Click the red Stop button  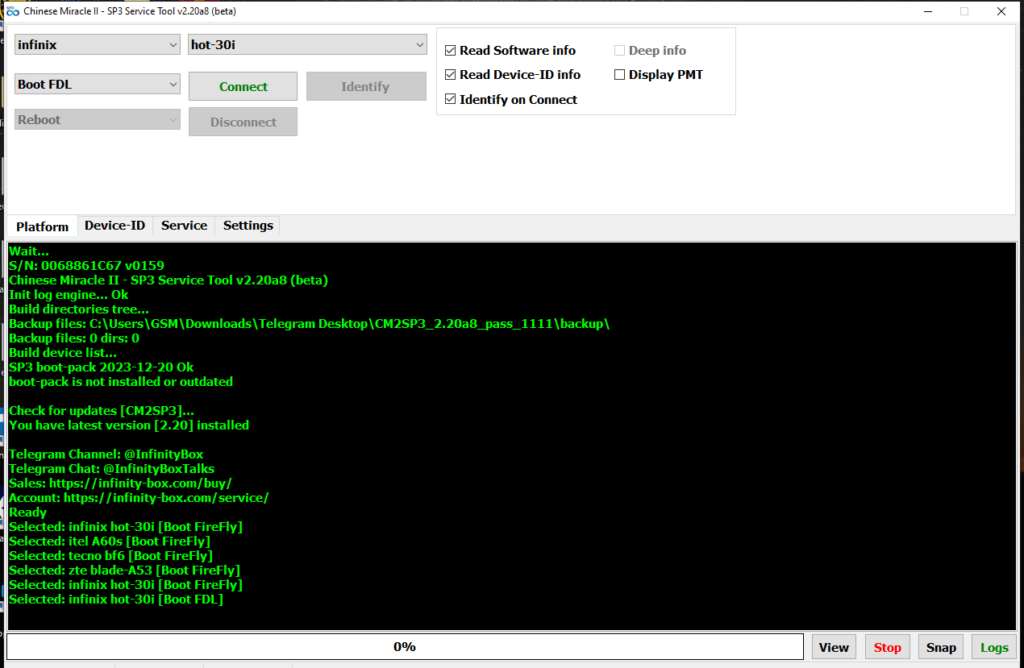[x=887, y=647]
